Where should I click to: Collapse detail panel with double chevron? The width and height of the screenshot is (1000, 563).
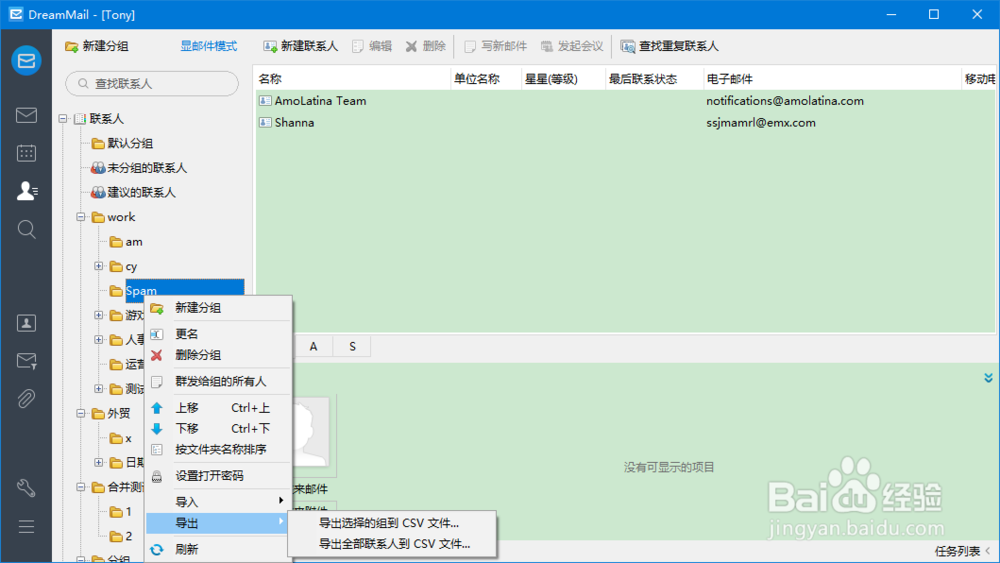coord(988,378)
